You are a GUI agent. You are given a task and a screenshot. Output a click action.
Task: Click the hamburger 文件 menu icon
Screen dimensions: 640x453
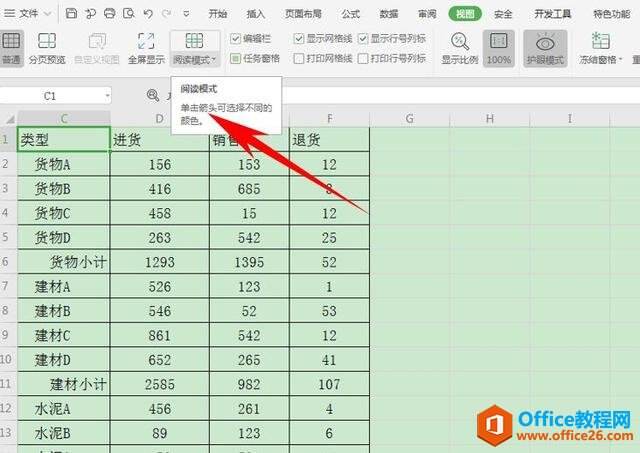tap(9, 13)
